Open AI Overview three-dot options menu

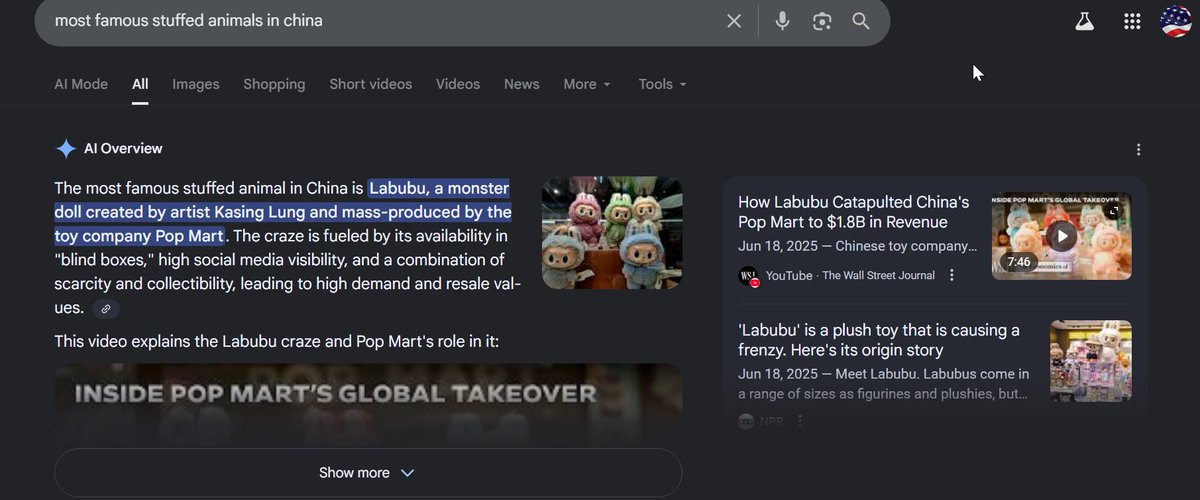coord(1138,150)
